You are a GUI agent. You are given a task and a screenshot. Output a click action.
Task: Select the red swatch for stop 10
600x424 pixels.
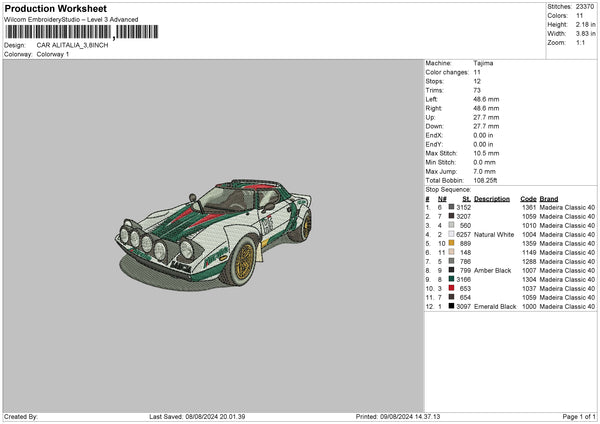(x=452, y=288)
